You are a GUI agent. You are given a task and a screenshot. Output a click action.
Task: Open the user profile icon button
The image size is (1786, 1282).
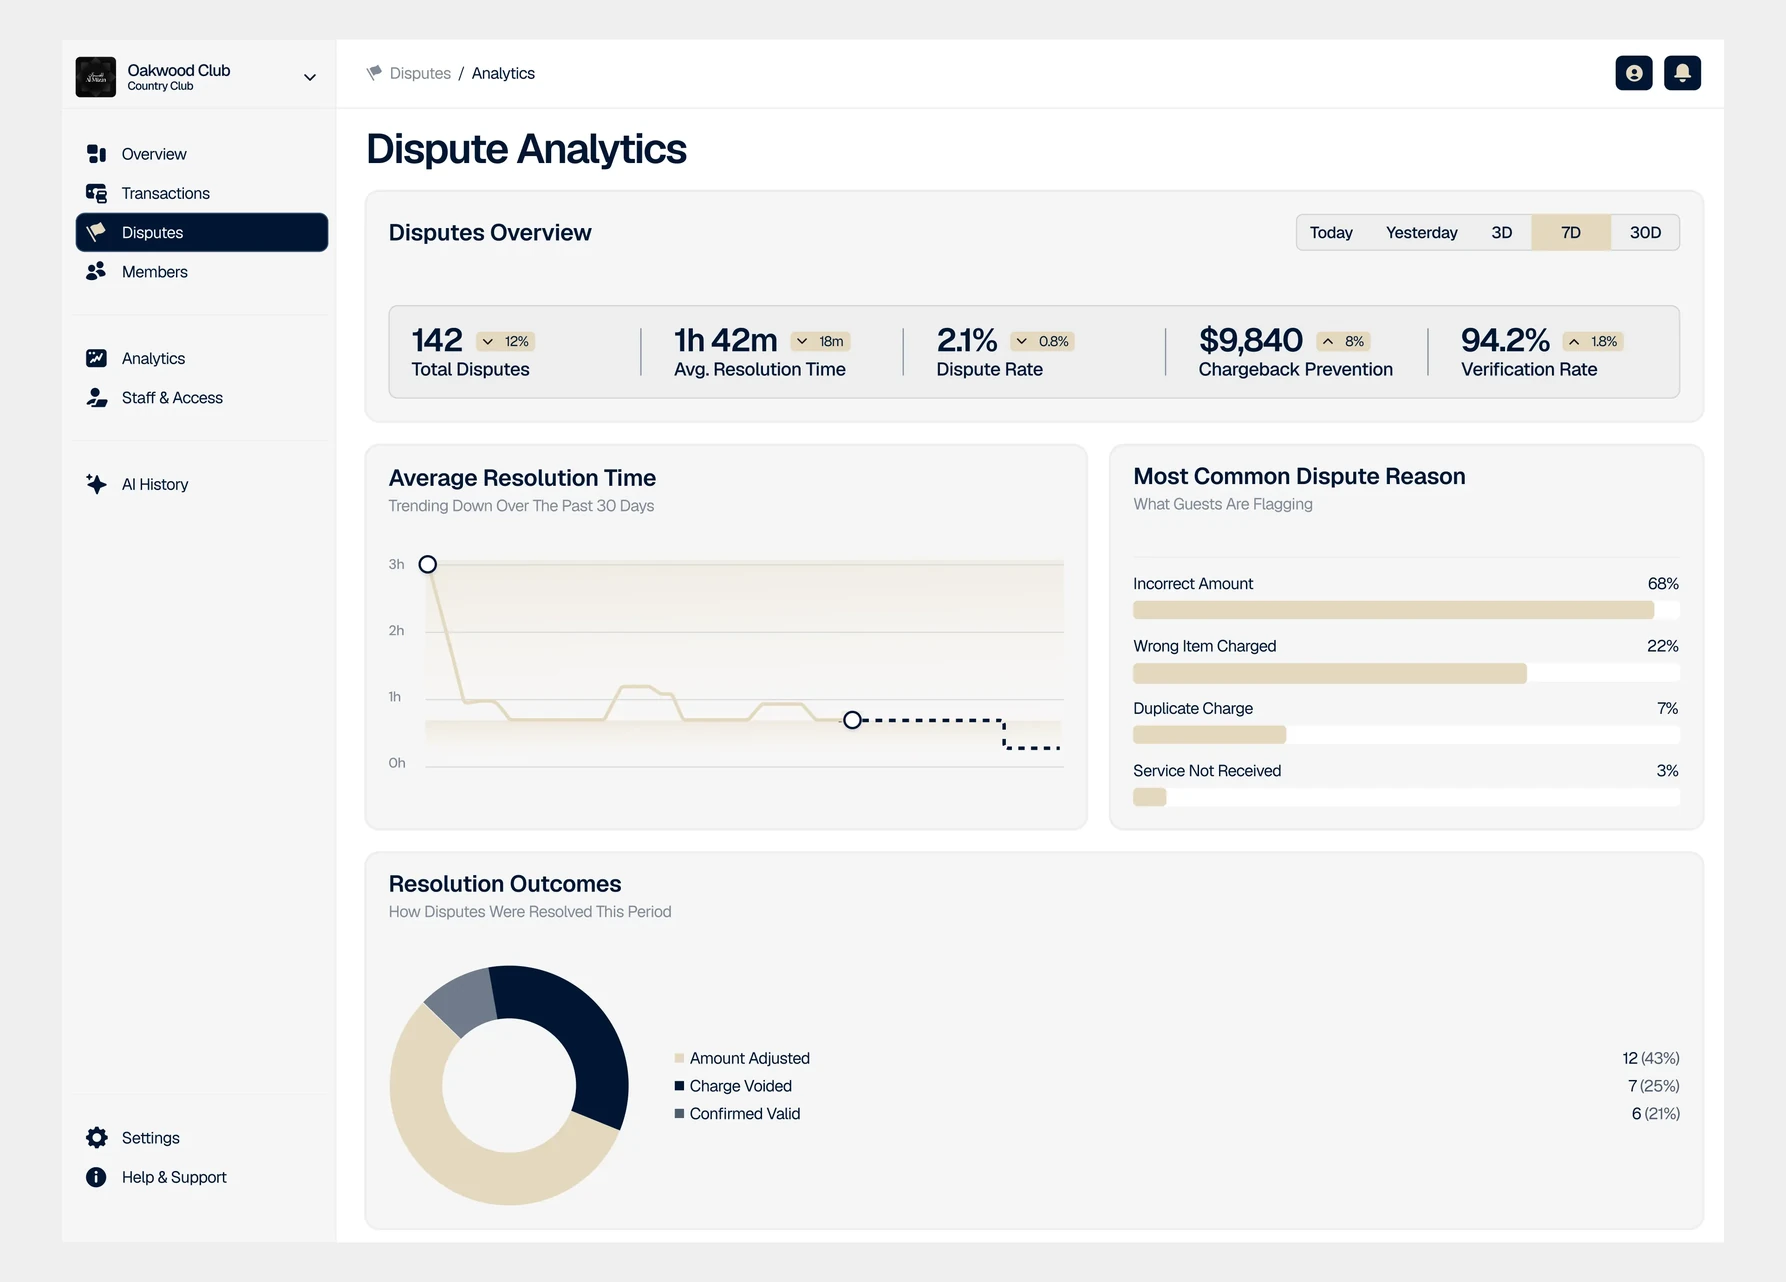pos(1634,73)
